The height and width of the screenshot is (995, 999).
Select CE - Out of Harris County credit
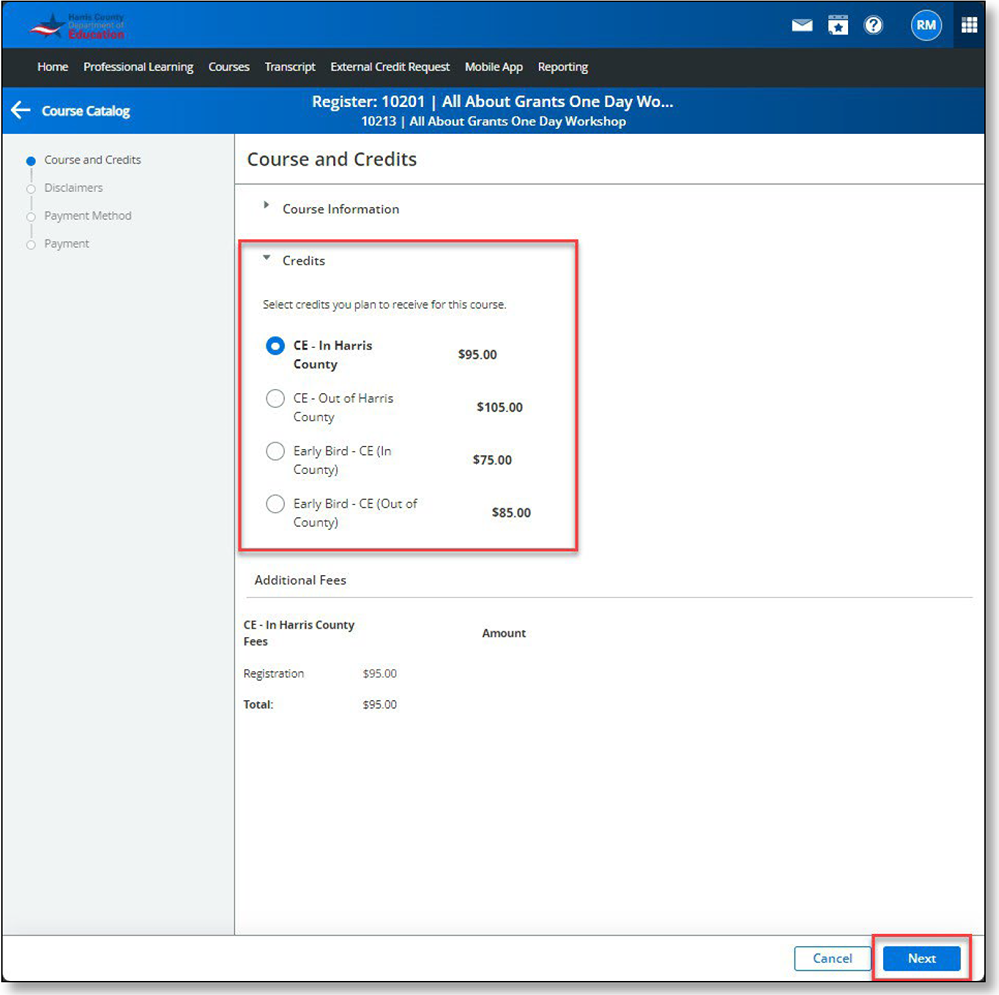point(275,398)
